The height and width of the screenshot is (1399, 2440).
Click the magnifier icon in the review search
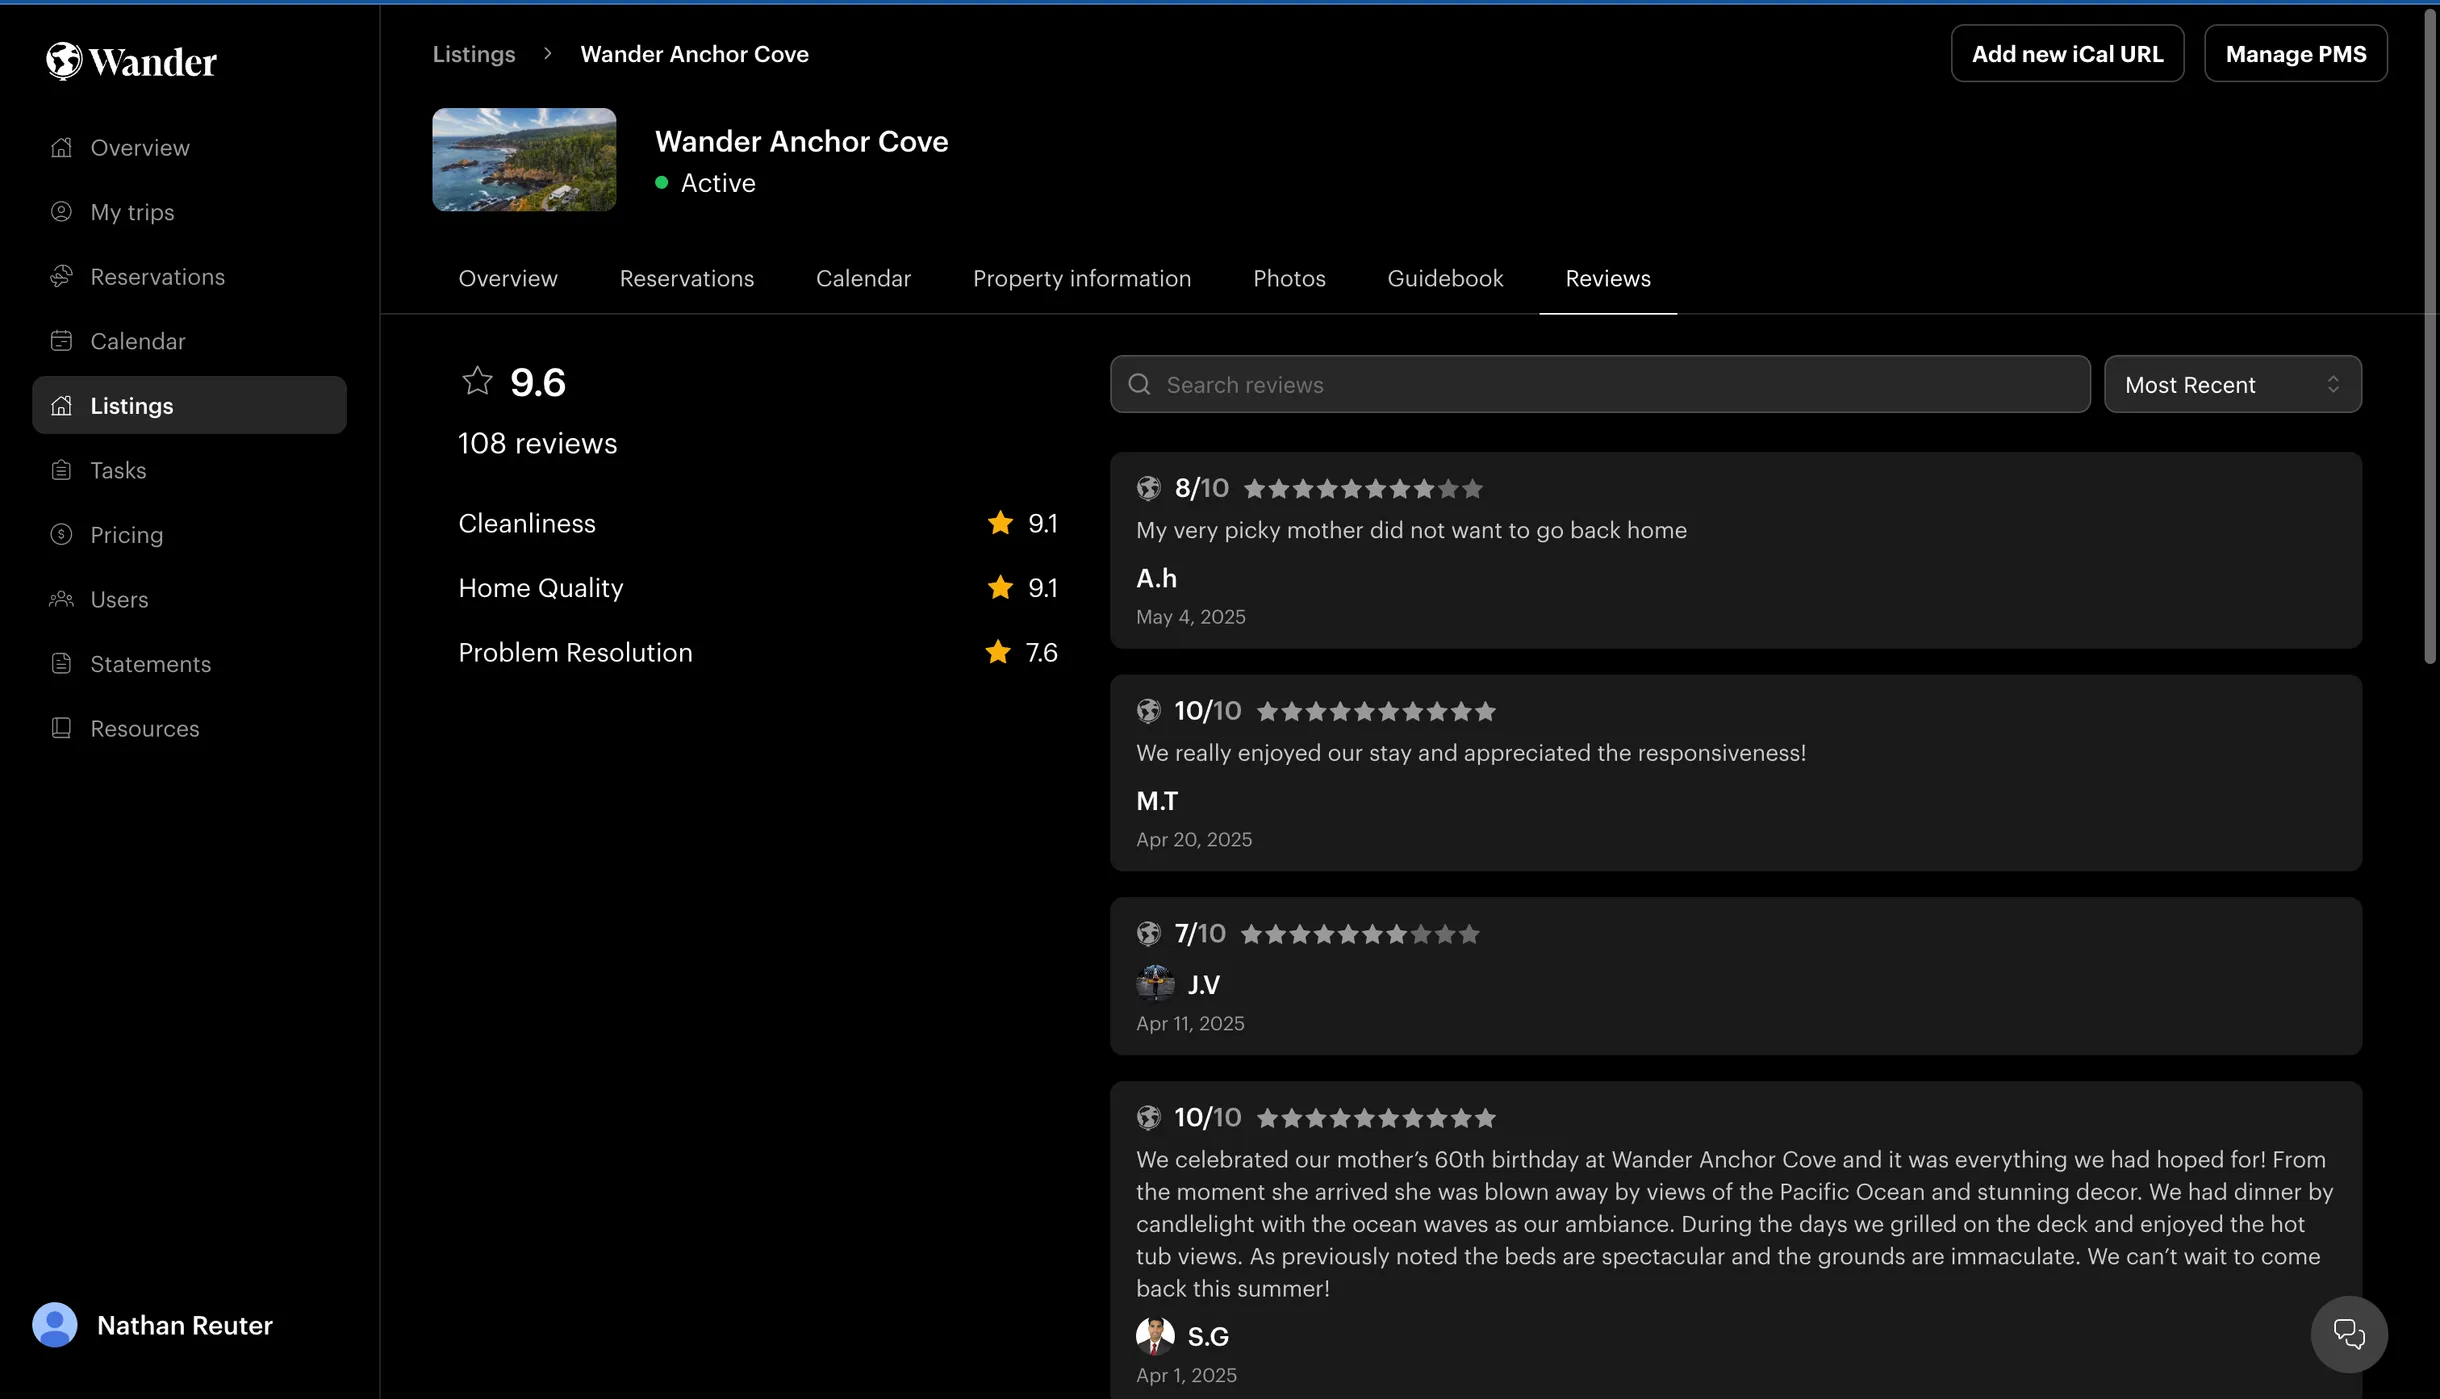pyautogui.click(x=1139, y=385)
